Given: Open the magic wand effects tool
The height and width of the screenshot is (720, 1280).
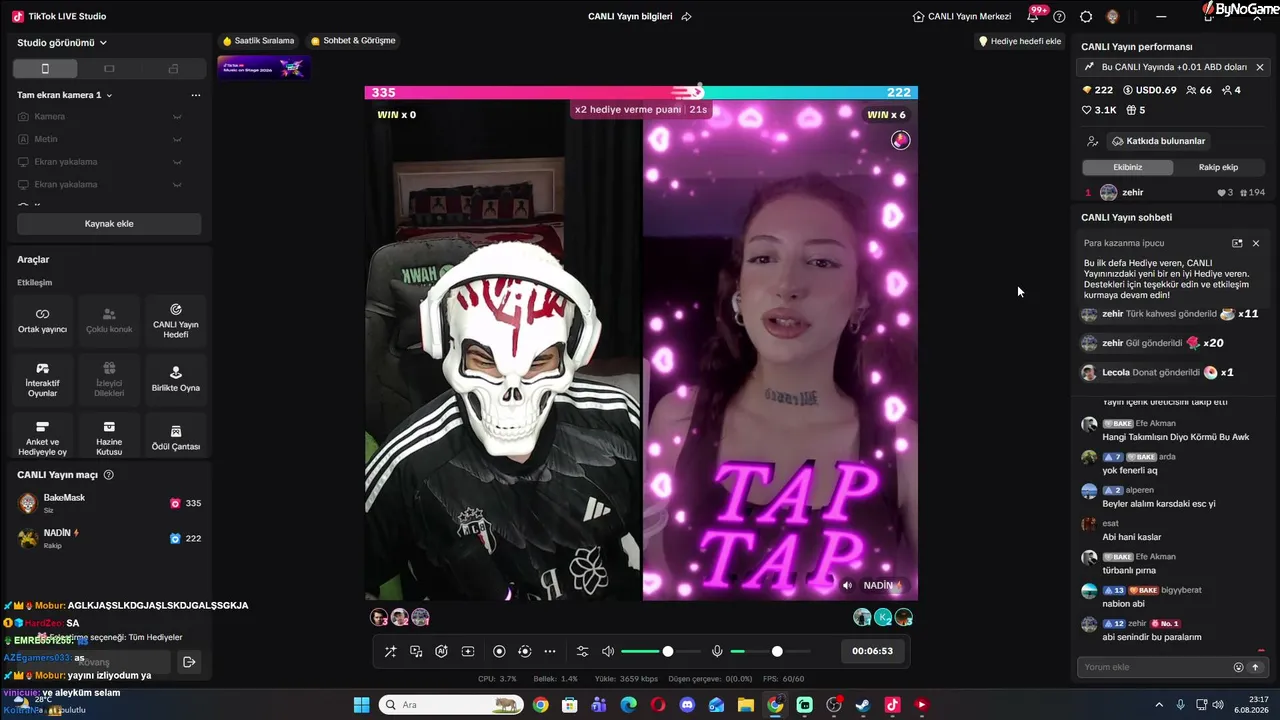Looking at the screenshot, I should [390, 651].
